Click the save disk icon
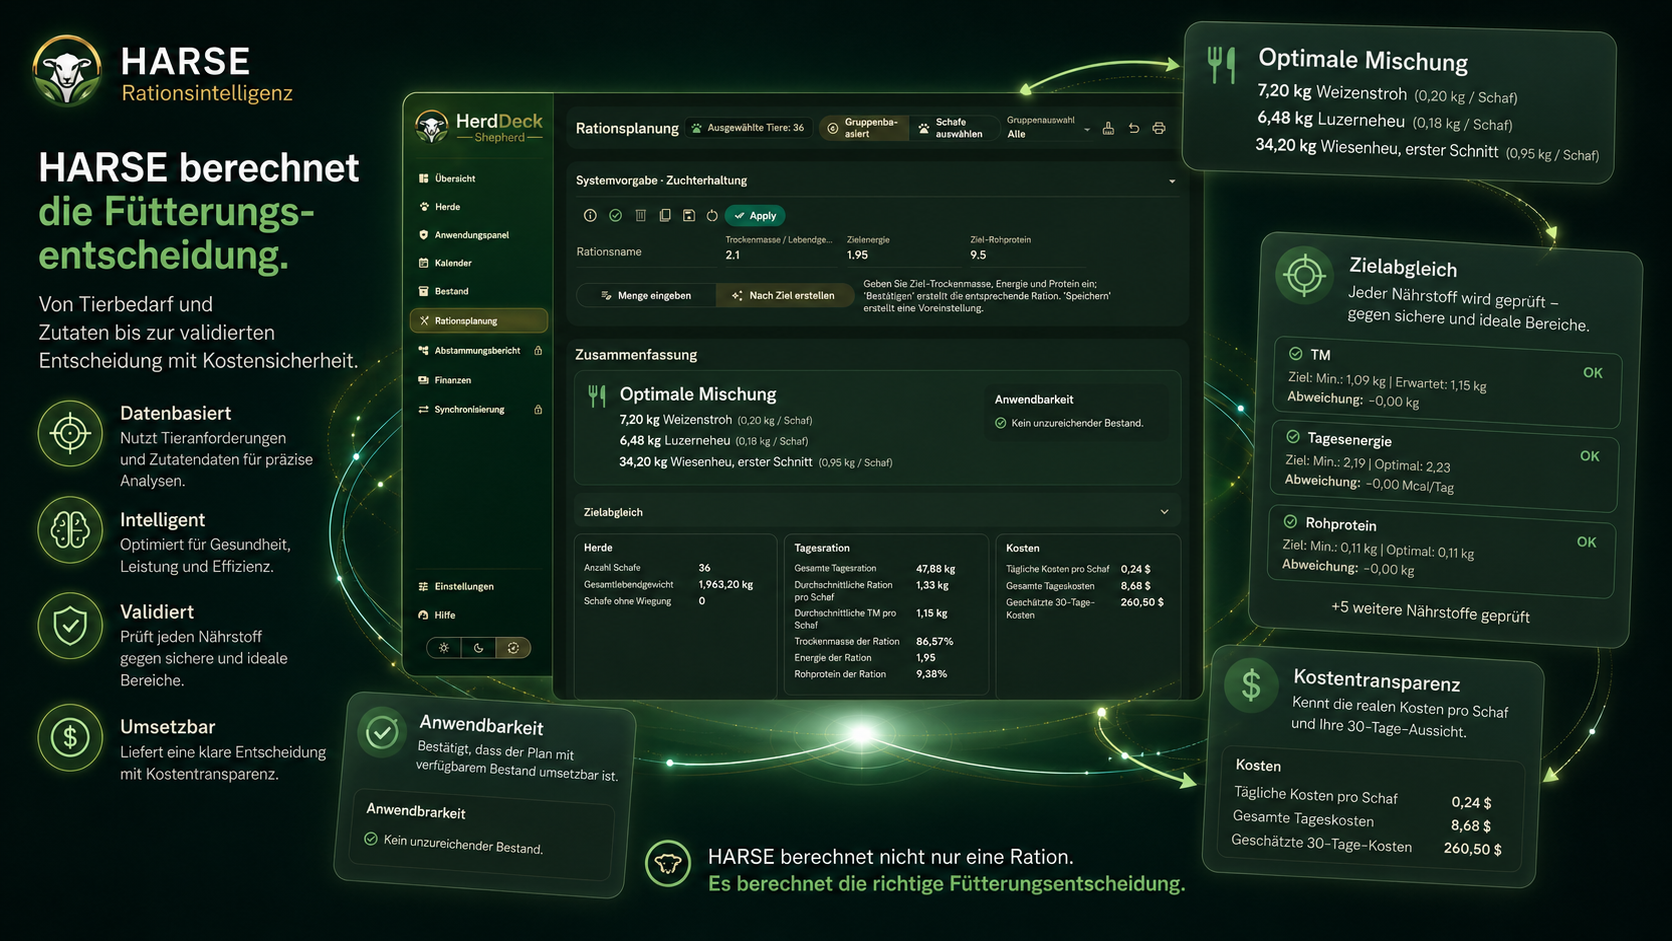The width and height of the screenshot is (1672, 941). [x=689, y=216]
